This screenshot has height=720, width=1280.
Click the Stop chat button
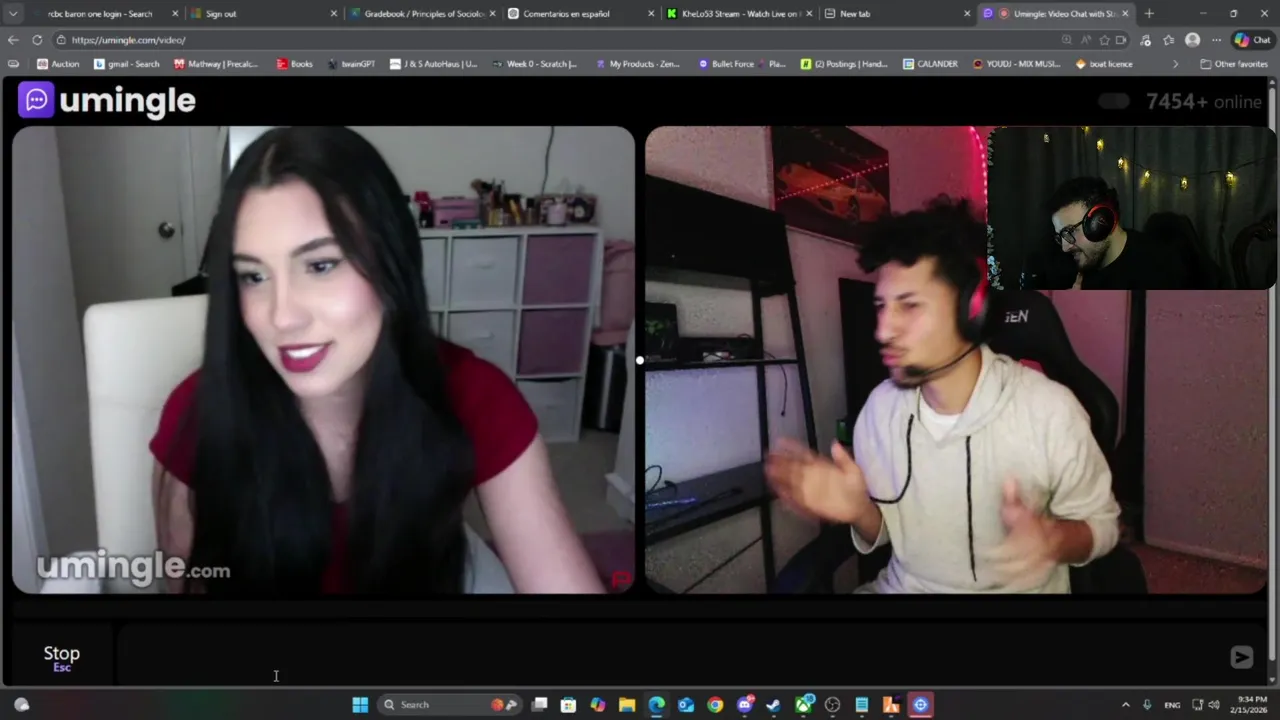pyautogui.click(x=61, y=657)
